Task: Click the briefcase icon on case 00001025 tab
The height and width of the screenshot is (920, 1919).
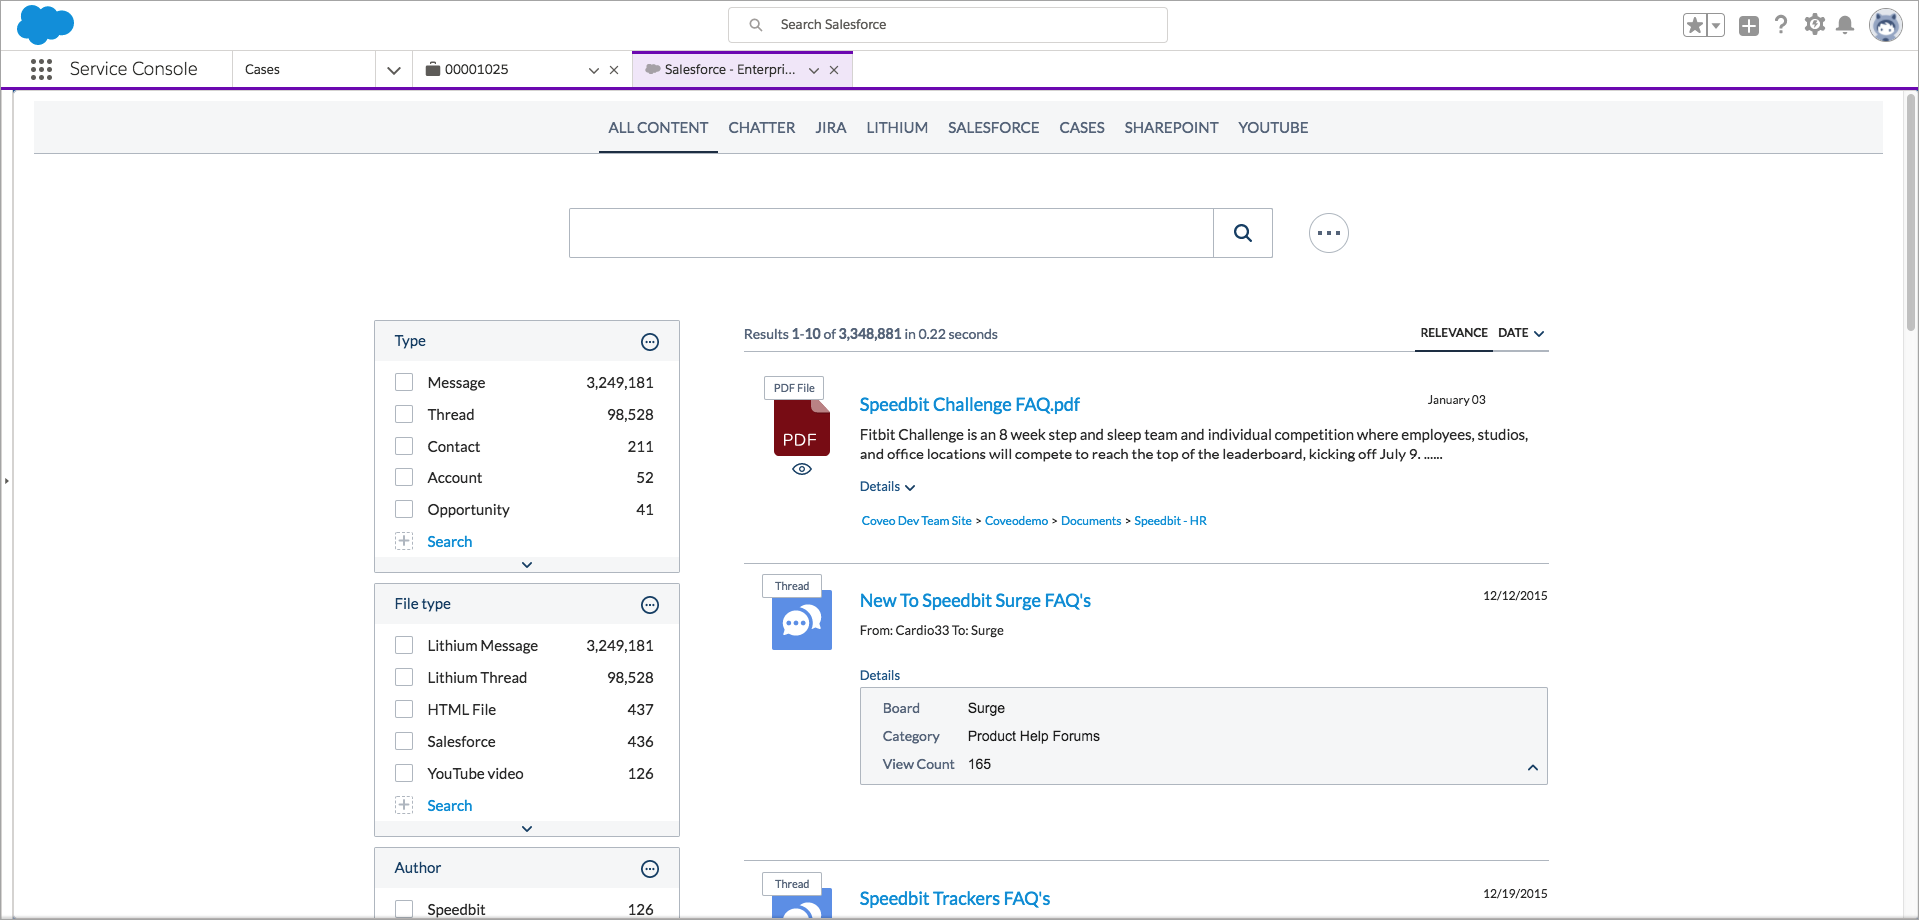Action: coord(433,69)
